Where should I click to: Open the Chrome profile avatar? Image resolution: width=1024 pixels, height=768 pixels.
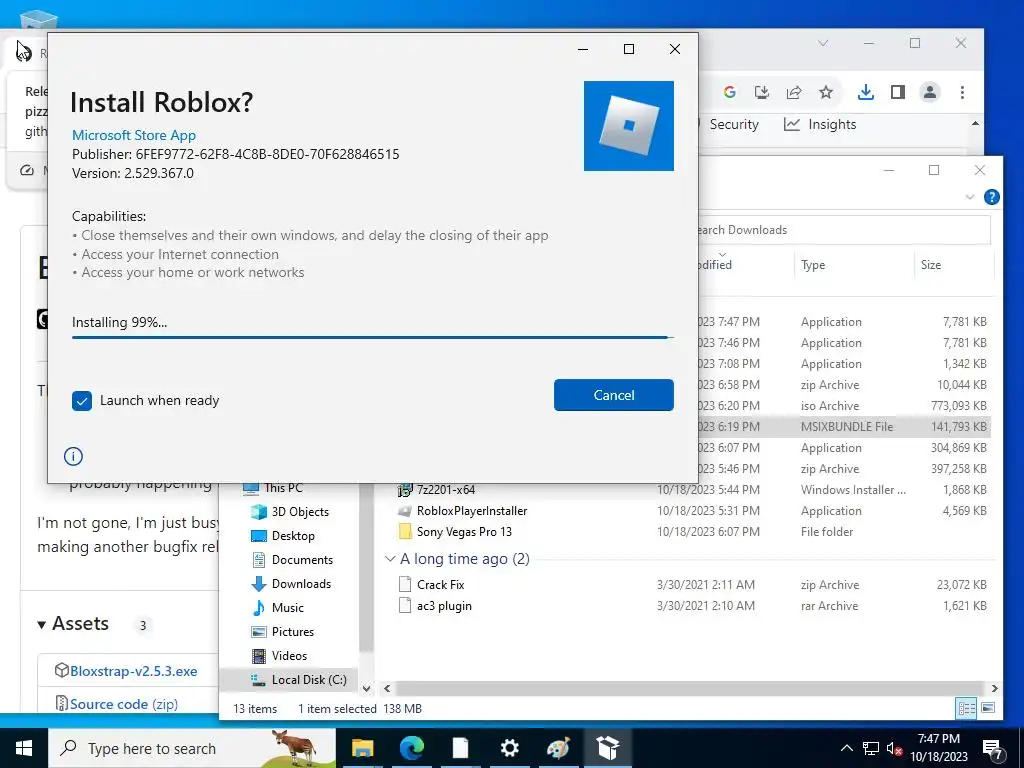pyautogui.click(x=930, y=92)
